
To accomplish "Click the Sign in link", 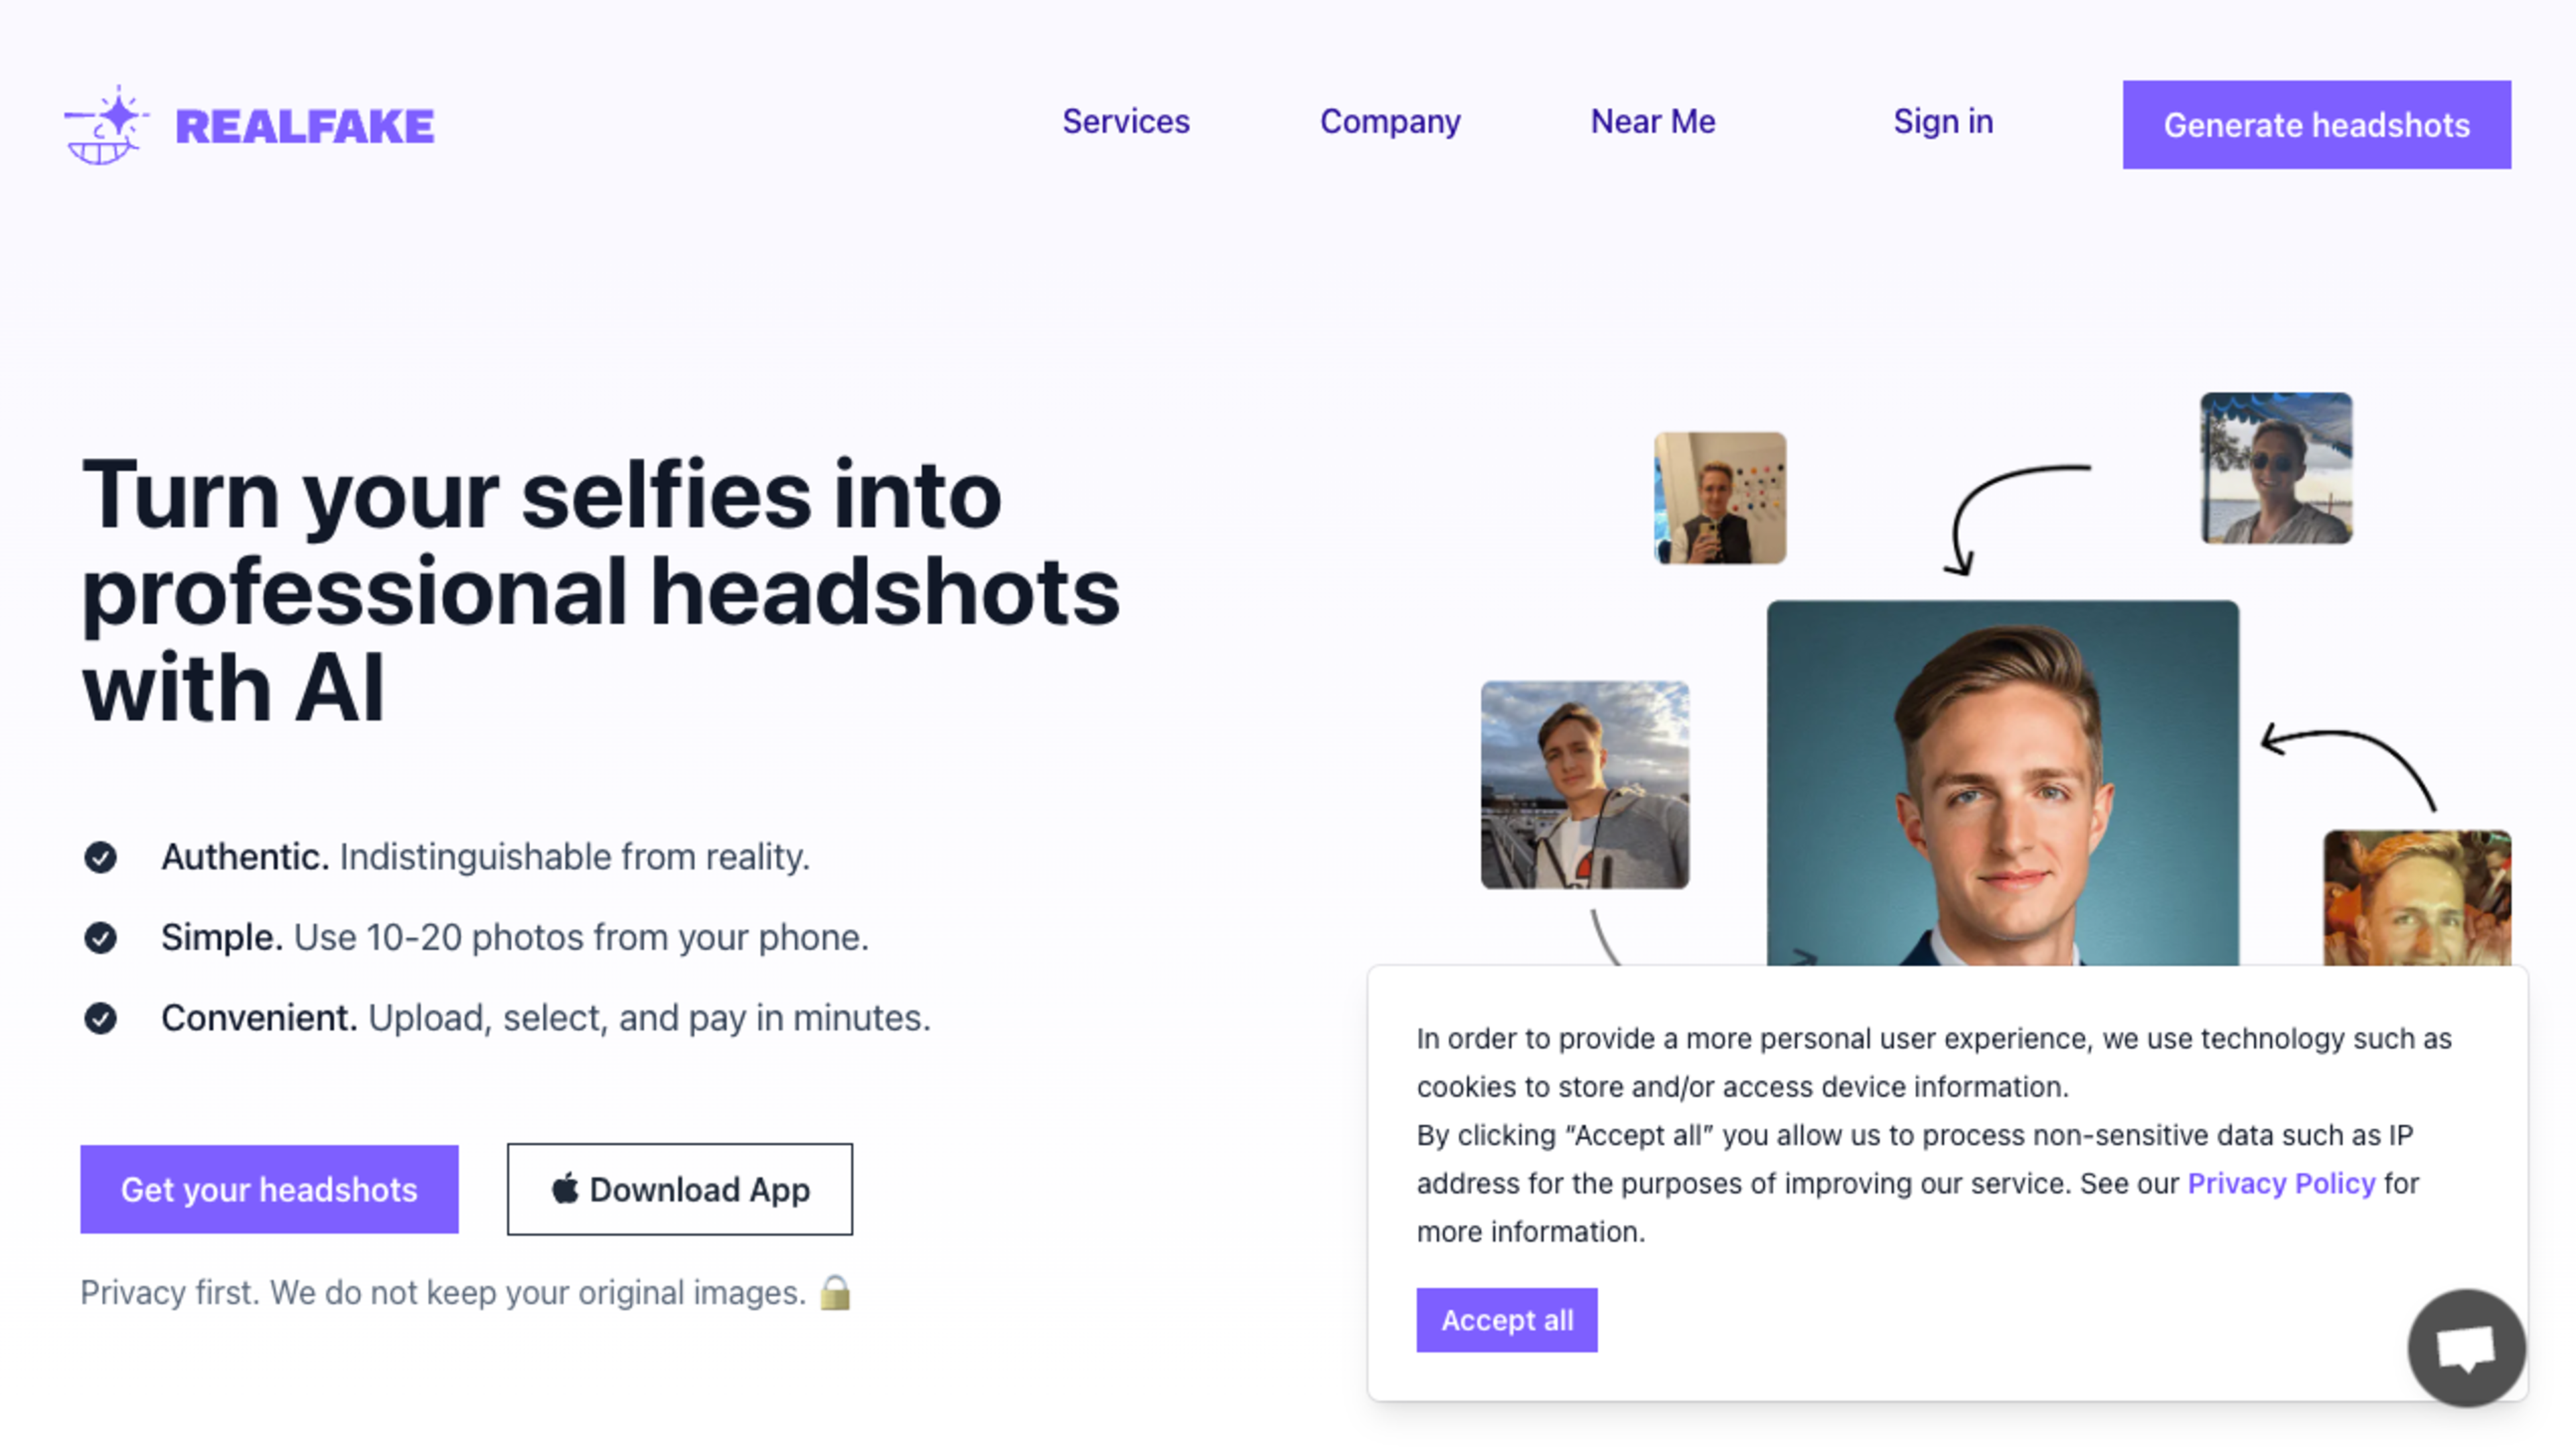I will [x=1943, y=121].
